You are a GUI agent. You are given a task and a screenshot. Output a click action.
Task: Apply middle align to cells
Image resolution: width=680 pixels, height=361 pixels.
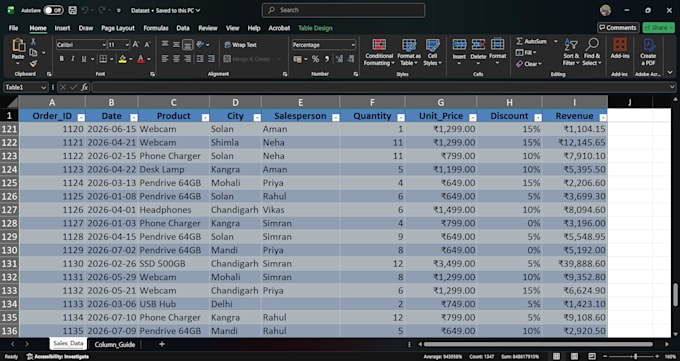176,45
